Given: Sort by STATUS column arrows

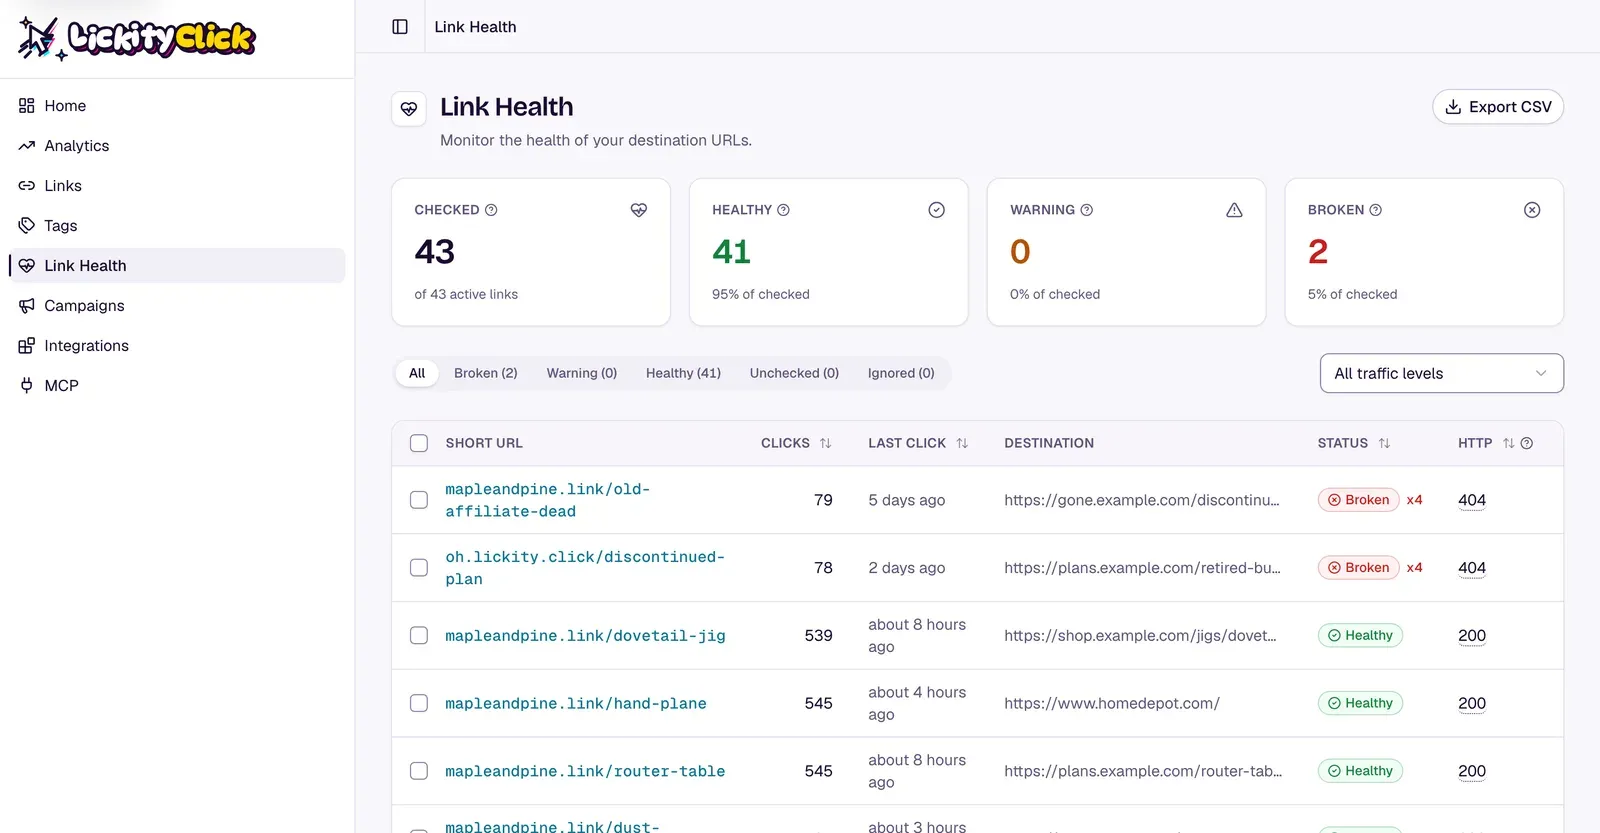Looking at the screenshot, I should [x=1385, y=443].
